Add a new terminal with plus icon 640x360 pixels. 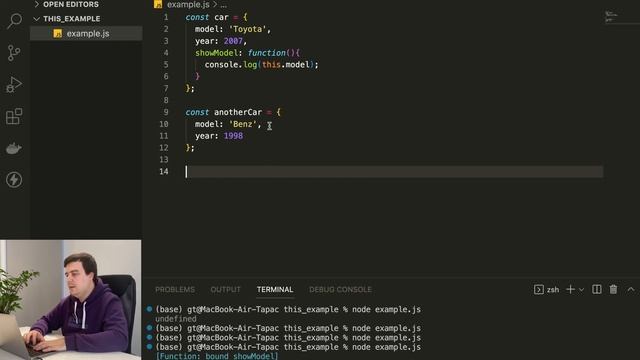click(x=570, y=289)
